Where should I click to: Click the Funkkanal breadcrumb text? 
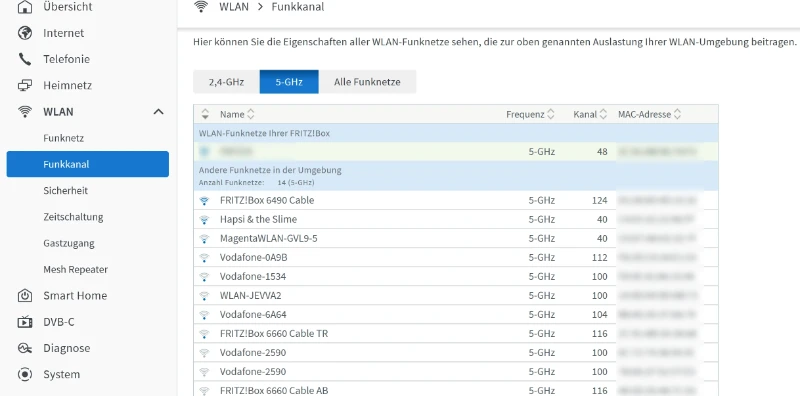click(x=297, y=7)
